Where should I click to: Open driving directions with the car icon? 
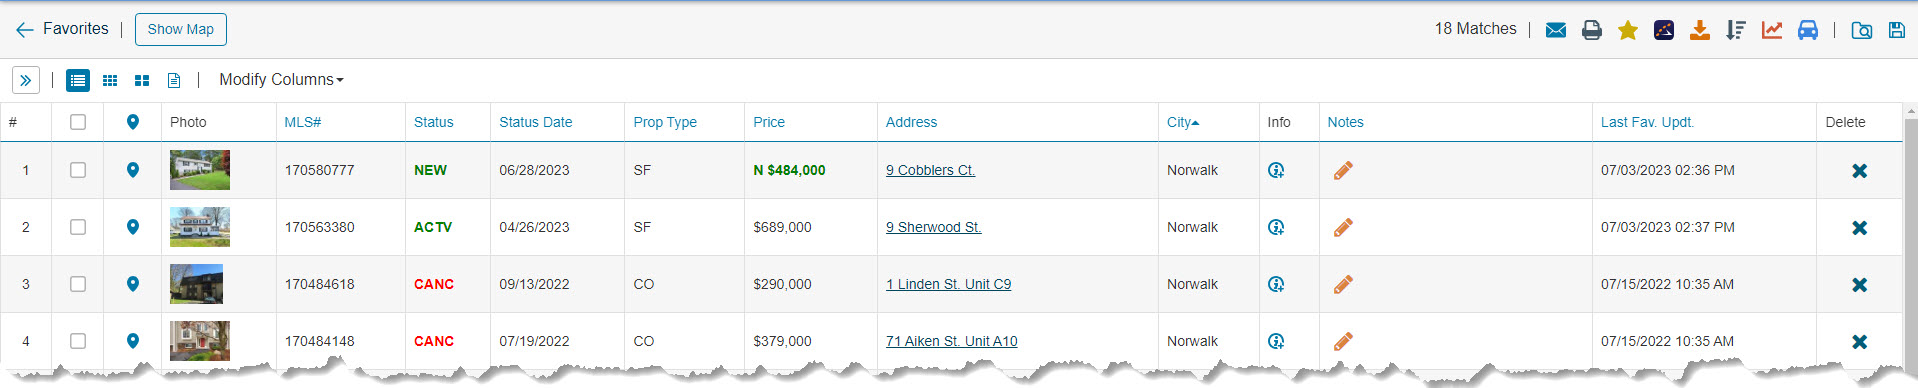(x=1808, y=30)
